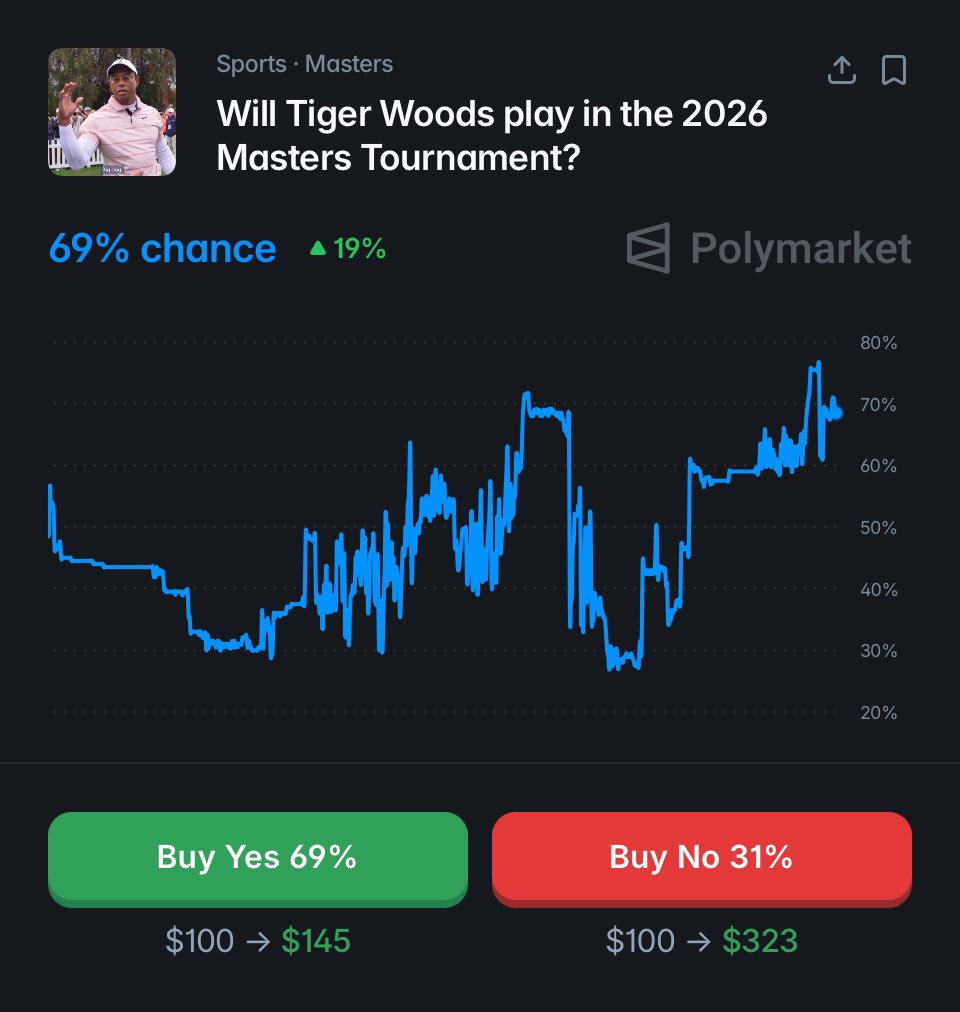
Task: Click the share icon
Action: [x=842, y=70]
